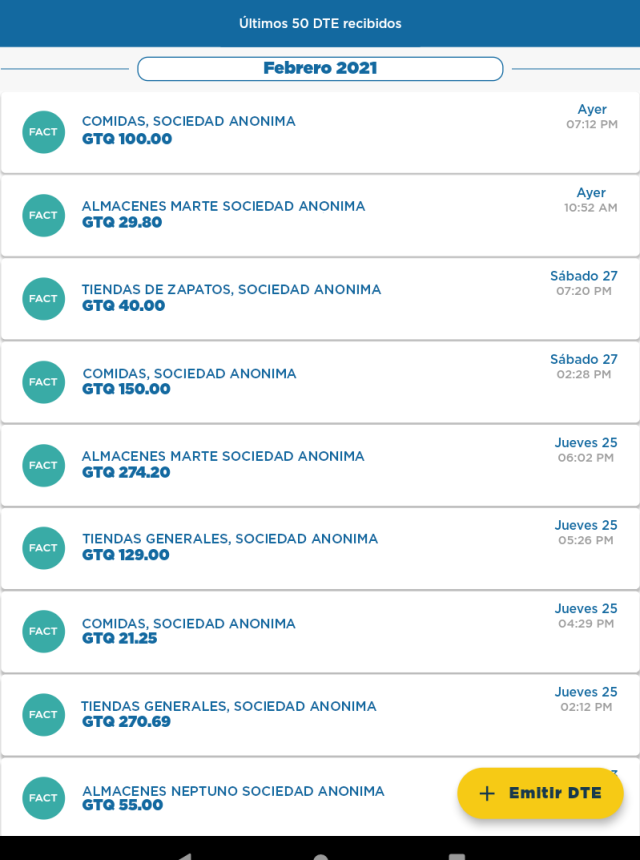
Task: Open ALMACENES MARTE invoice for GTQ 29.80
Action: [x=320, y=215]
